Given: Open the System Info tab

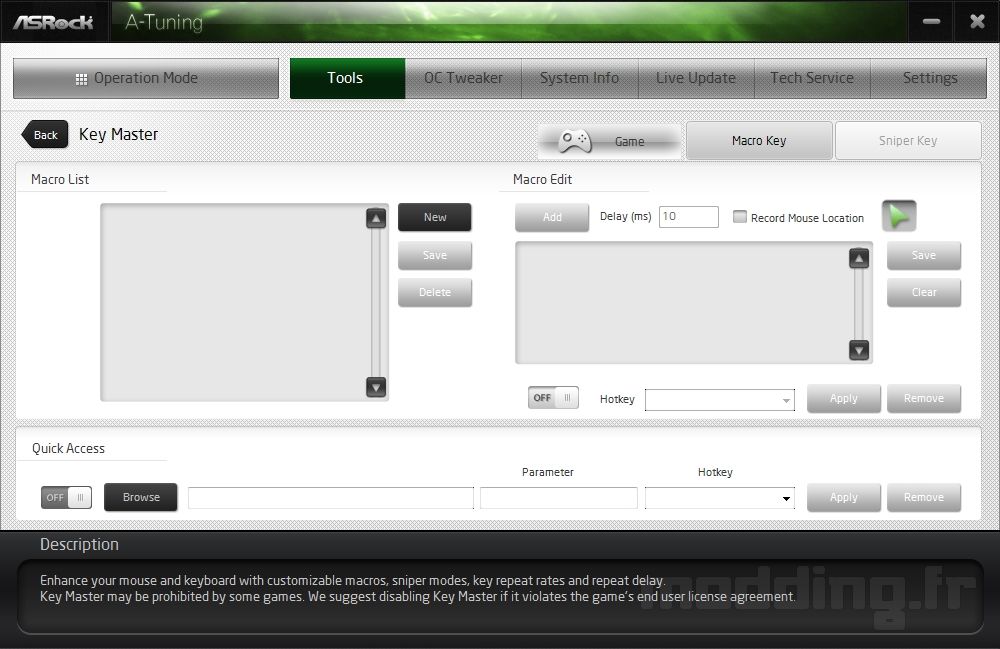Looking at the screenshot, I should pos(579,78).
